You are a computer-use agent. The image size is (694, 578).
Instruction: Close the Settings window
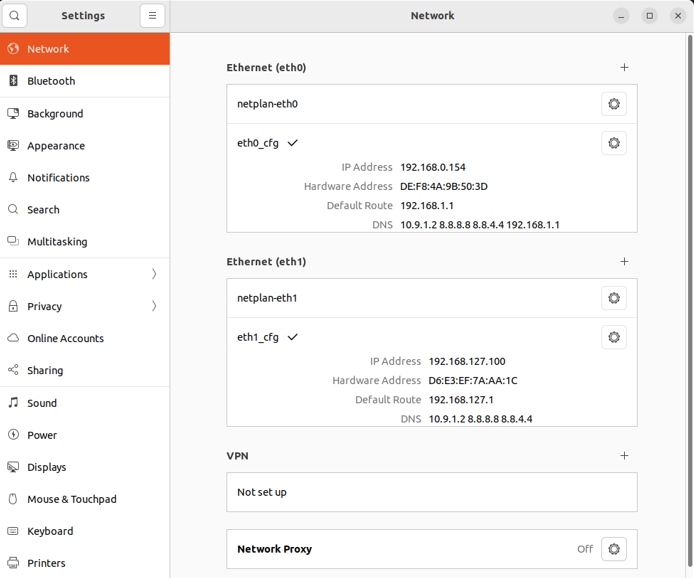pyautogui.click(x=678, y=16)
